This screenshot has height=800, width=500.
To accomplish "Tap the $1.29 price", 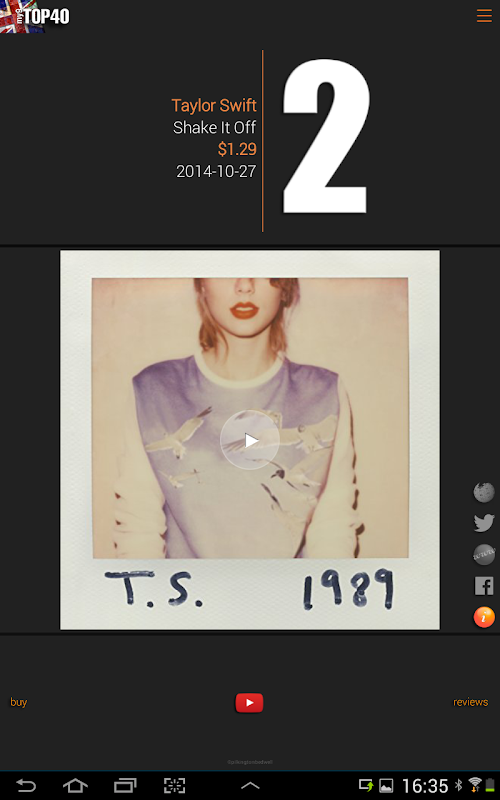I will tap(237, 149).
